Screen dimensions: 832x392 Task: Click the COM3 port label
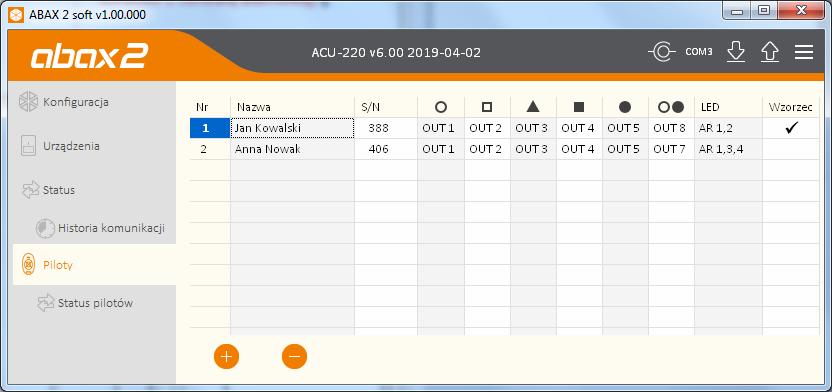(x=698, y=52)
